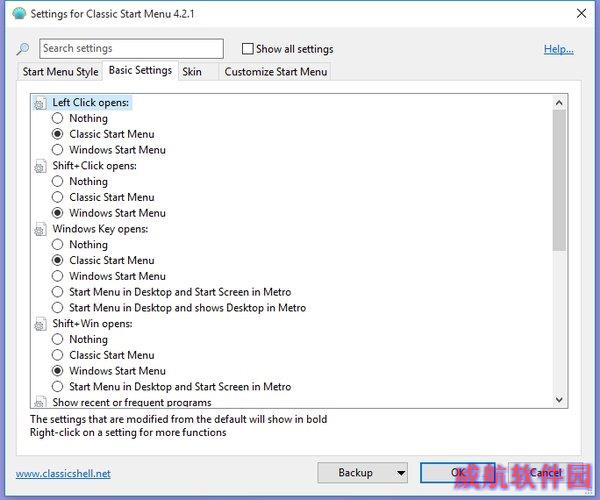The image size is (600, 500).
Task: Select Nothing under Left Click opens
Action: pos(57,118)
